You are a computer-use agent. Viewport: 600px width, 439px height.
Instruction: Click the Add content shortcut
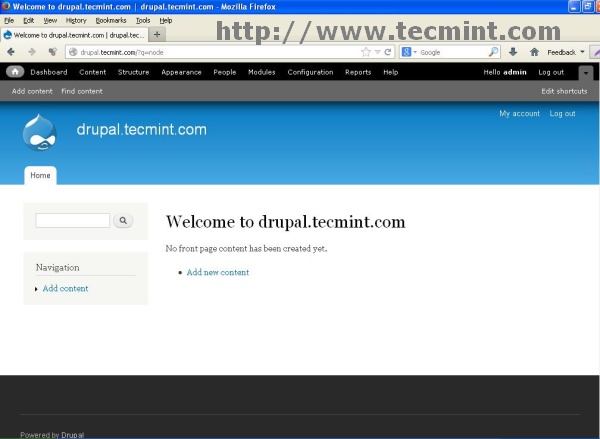point(32,91)
